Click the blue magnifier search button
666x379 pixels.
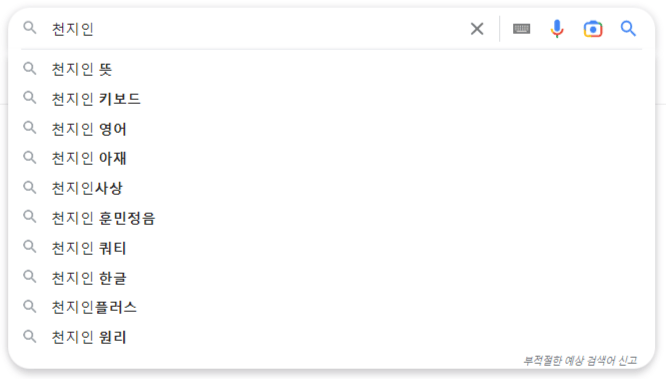628,29
